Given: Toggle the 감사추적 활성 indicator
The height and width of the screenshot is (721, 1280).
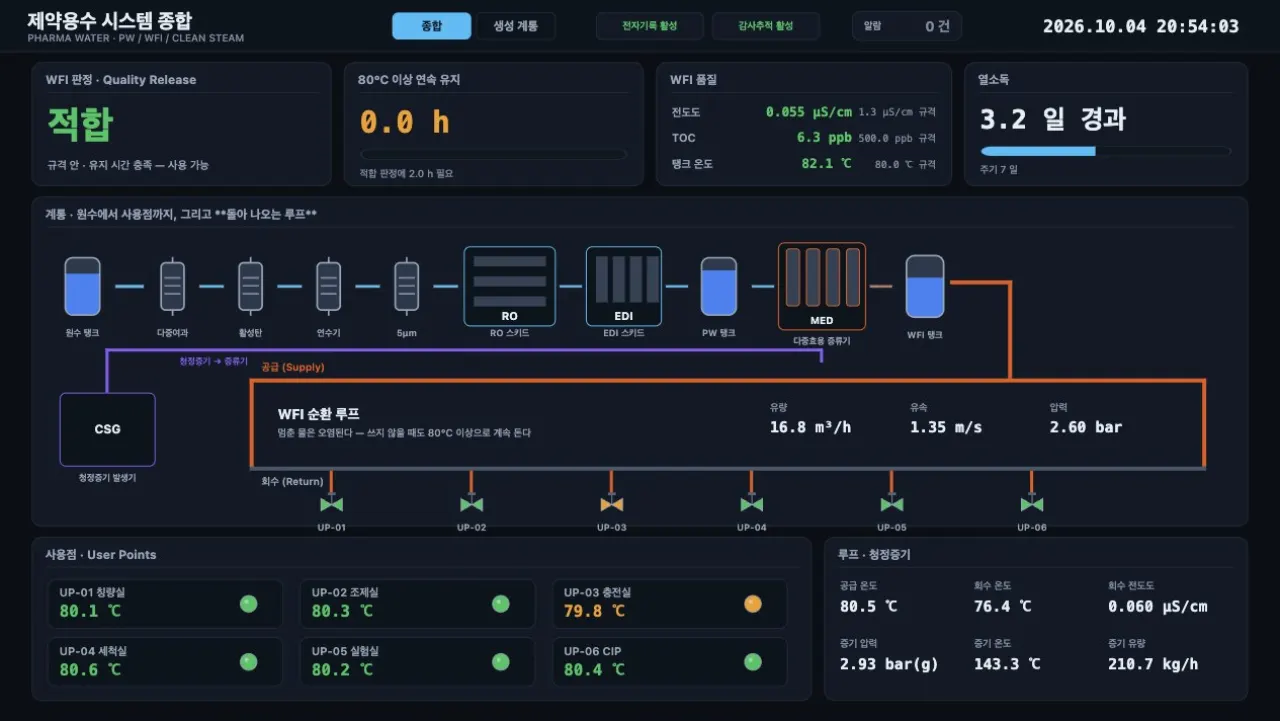Looking at the screenshot, I should pos(766,26).
